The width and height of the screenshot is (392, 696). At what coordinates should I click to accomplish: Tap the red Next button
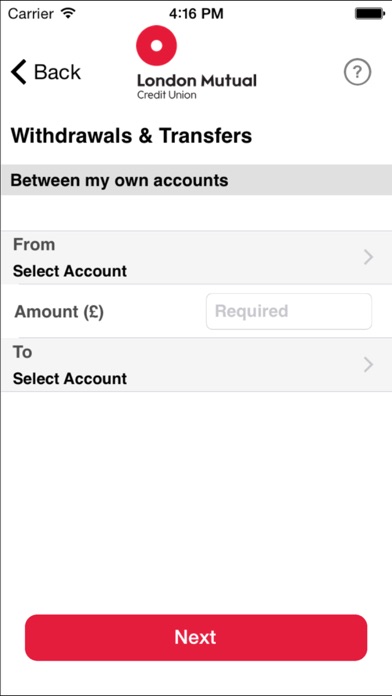(x=196, y=637)
